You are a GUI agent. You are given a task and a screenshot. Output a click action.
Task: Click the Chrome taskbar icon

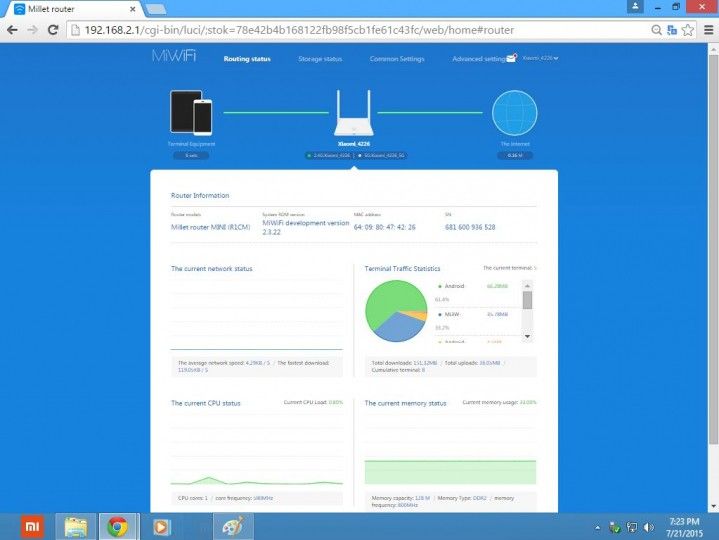(x=117, y=527)
